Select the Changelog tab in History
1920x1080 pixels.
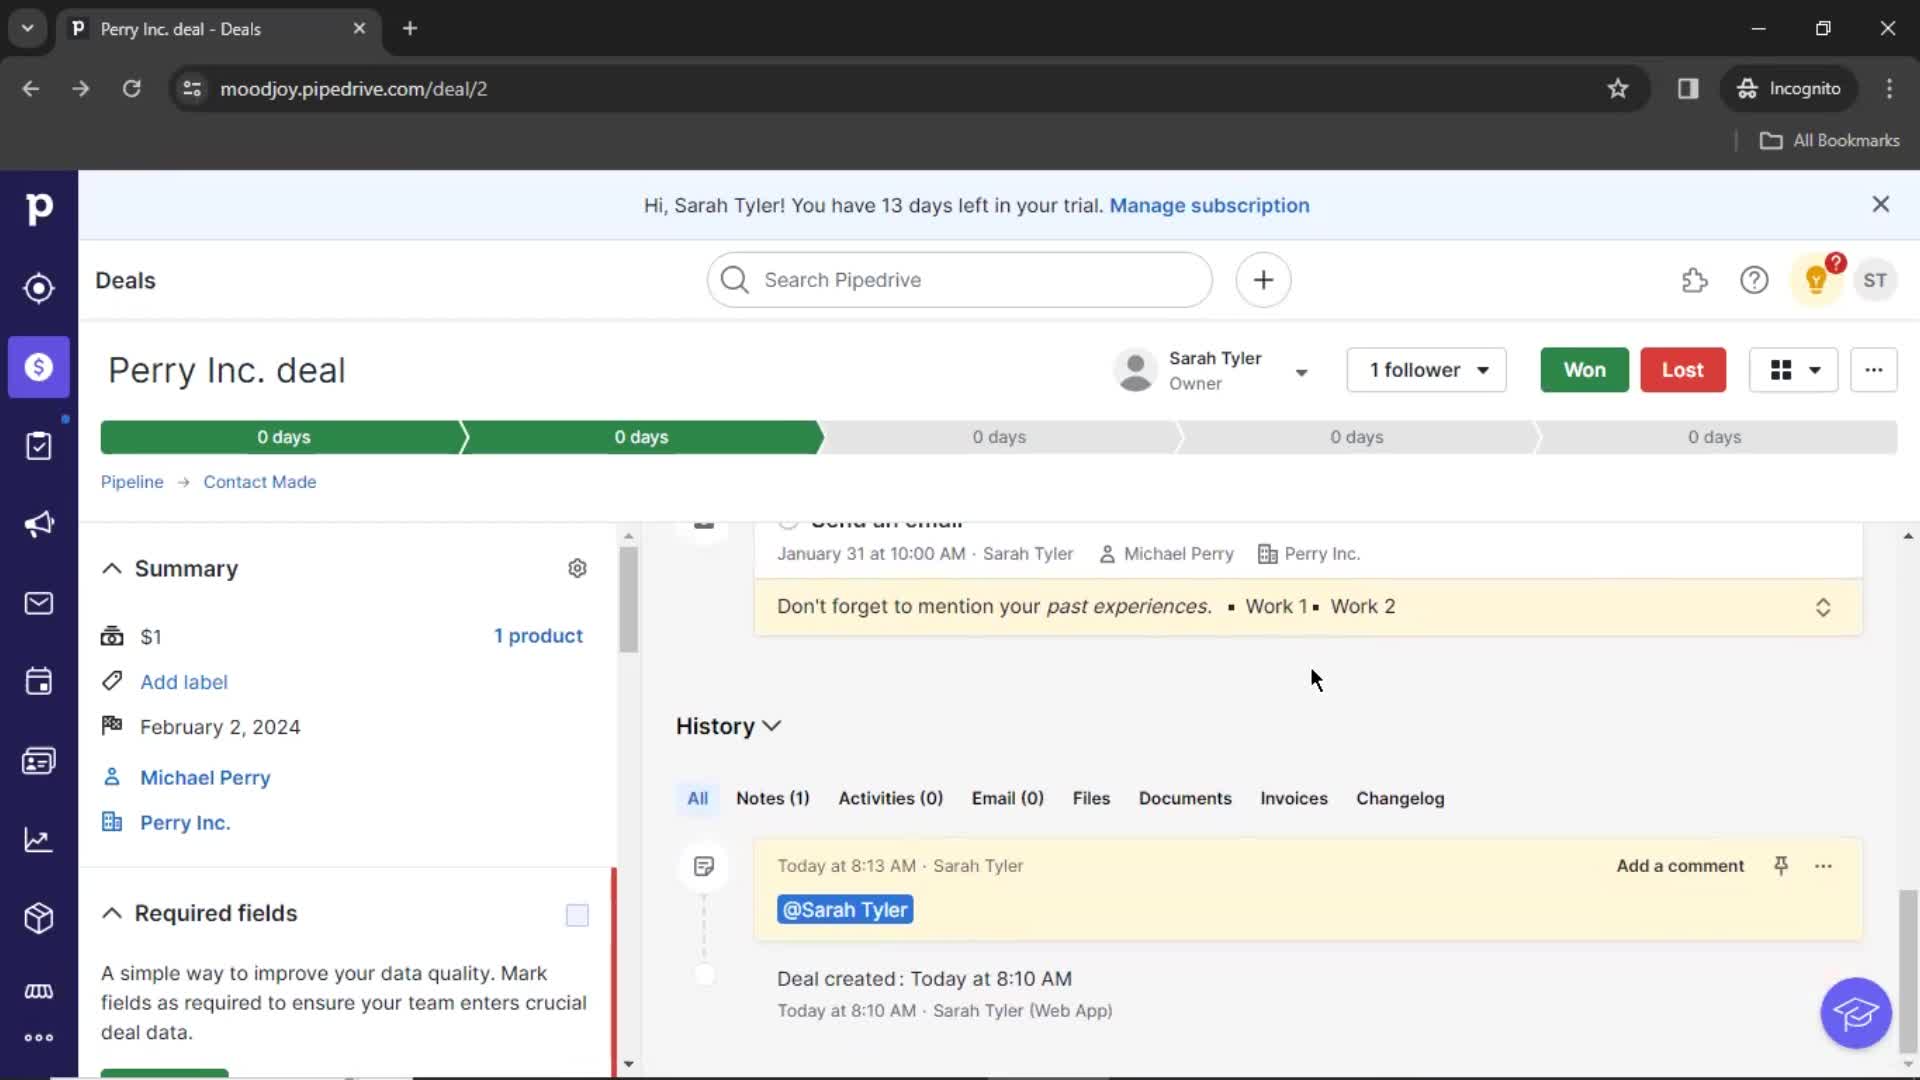(1402, 798)
